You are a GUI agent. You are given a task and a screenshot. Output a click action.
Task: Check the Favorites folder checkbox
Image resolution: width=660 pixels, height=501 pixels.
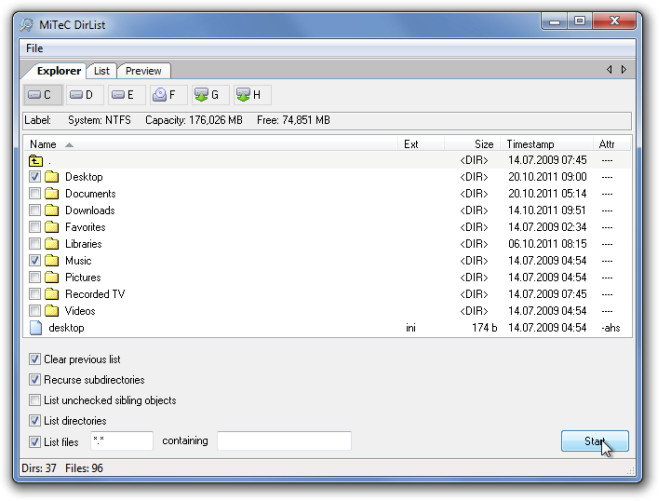click(35, 227)
